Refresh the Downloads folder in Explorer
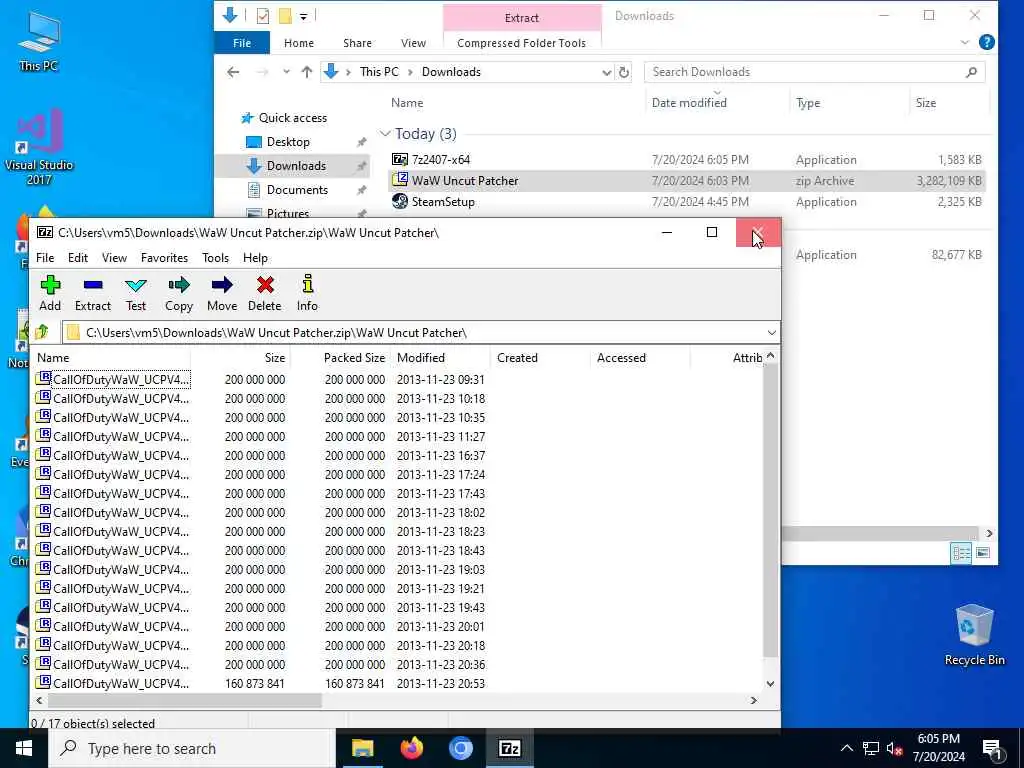Image resolution: width=1024 pixels, height=768 pixels. pyautogui.click(x=624, y=72)
